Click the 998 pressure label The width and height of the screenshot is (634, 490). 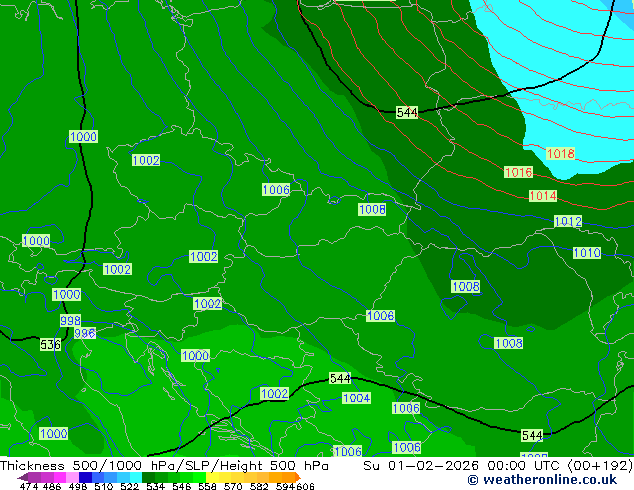(70, 321)
